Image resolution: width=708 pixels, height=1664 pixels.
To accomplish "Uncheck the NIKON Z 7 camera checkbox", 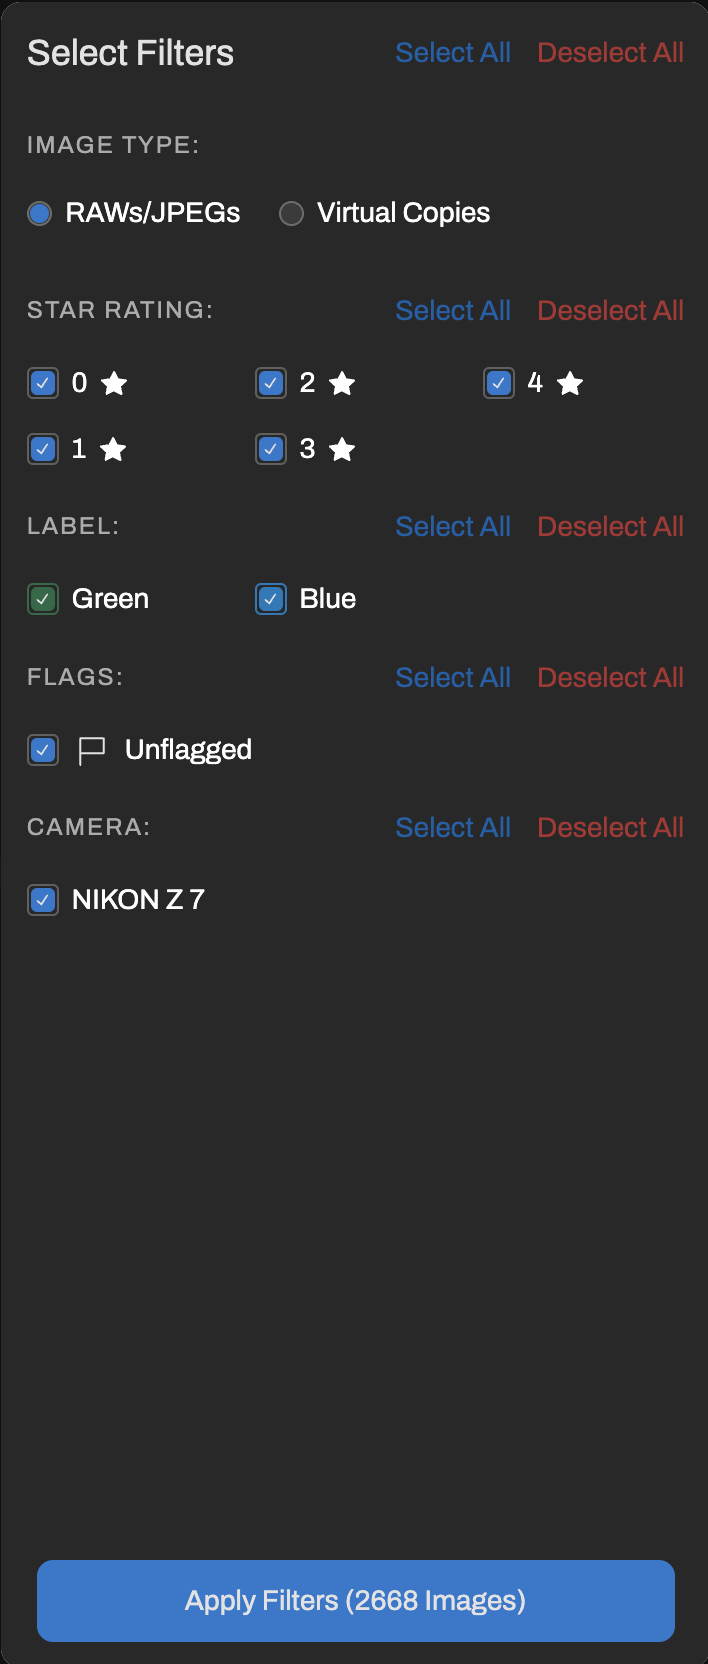I will (43, 900).
